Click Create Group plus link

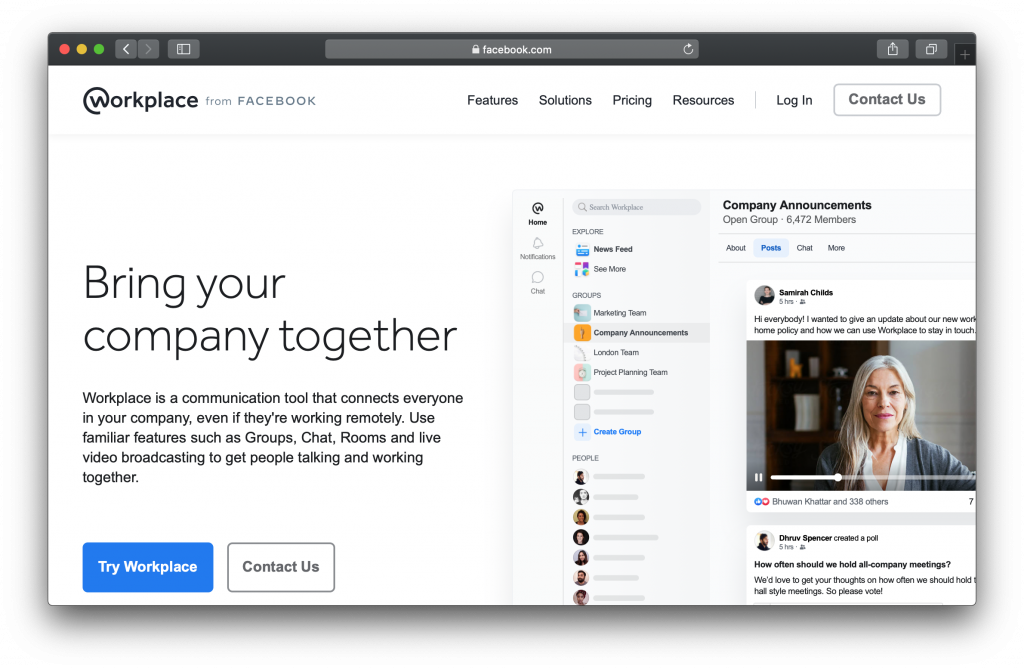pos(609,432)
